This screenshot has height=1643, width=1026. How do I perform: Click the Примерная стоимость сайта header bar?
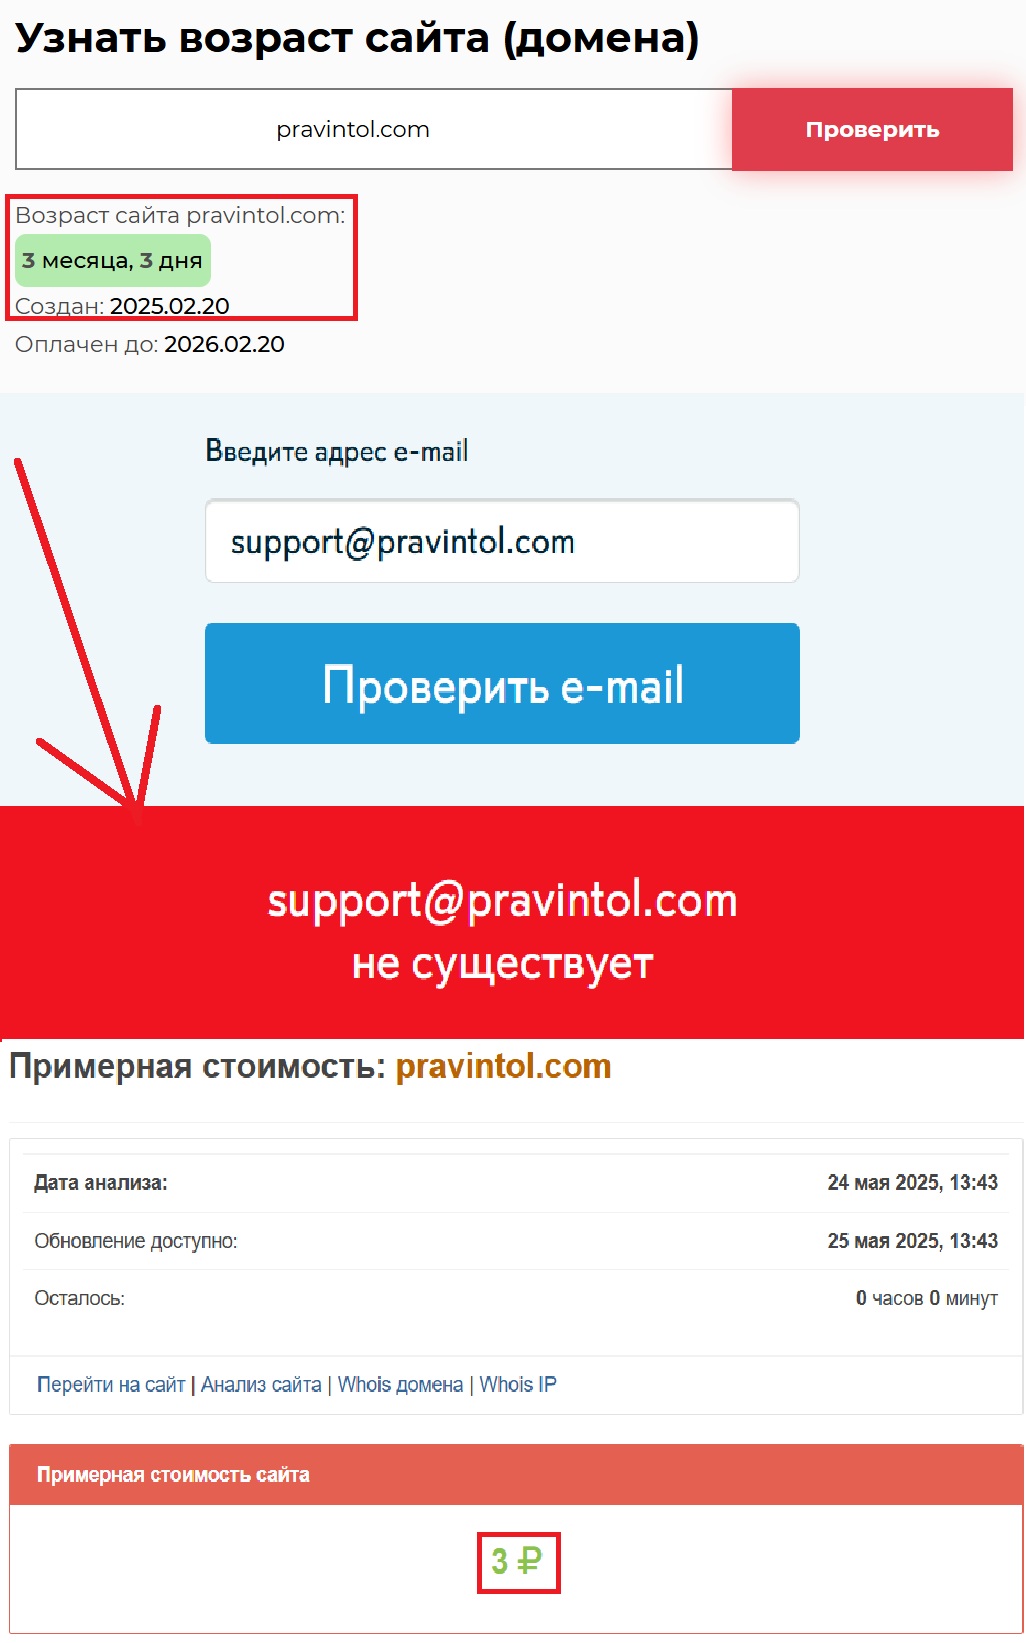tap(516, 1474)
